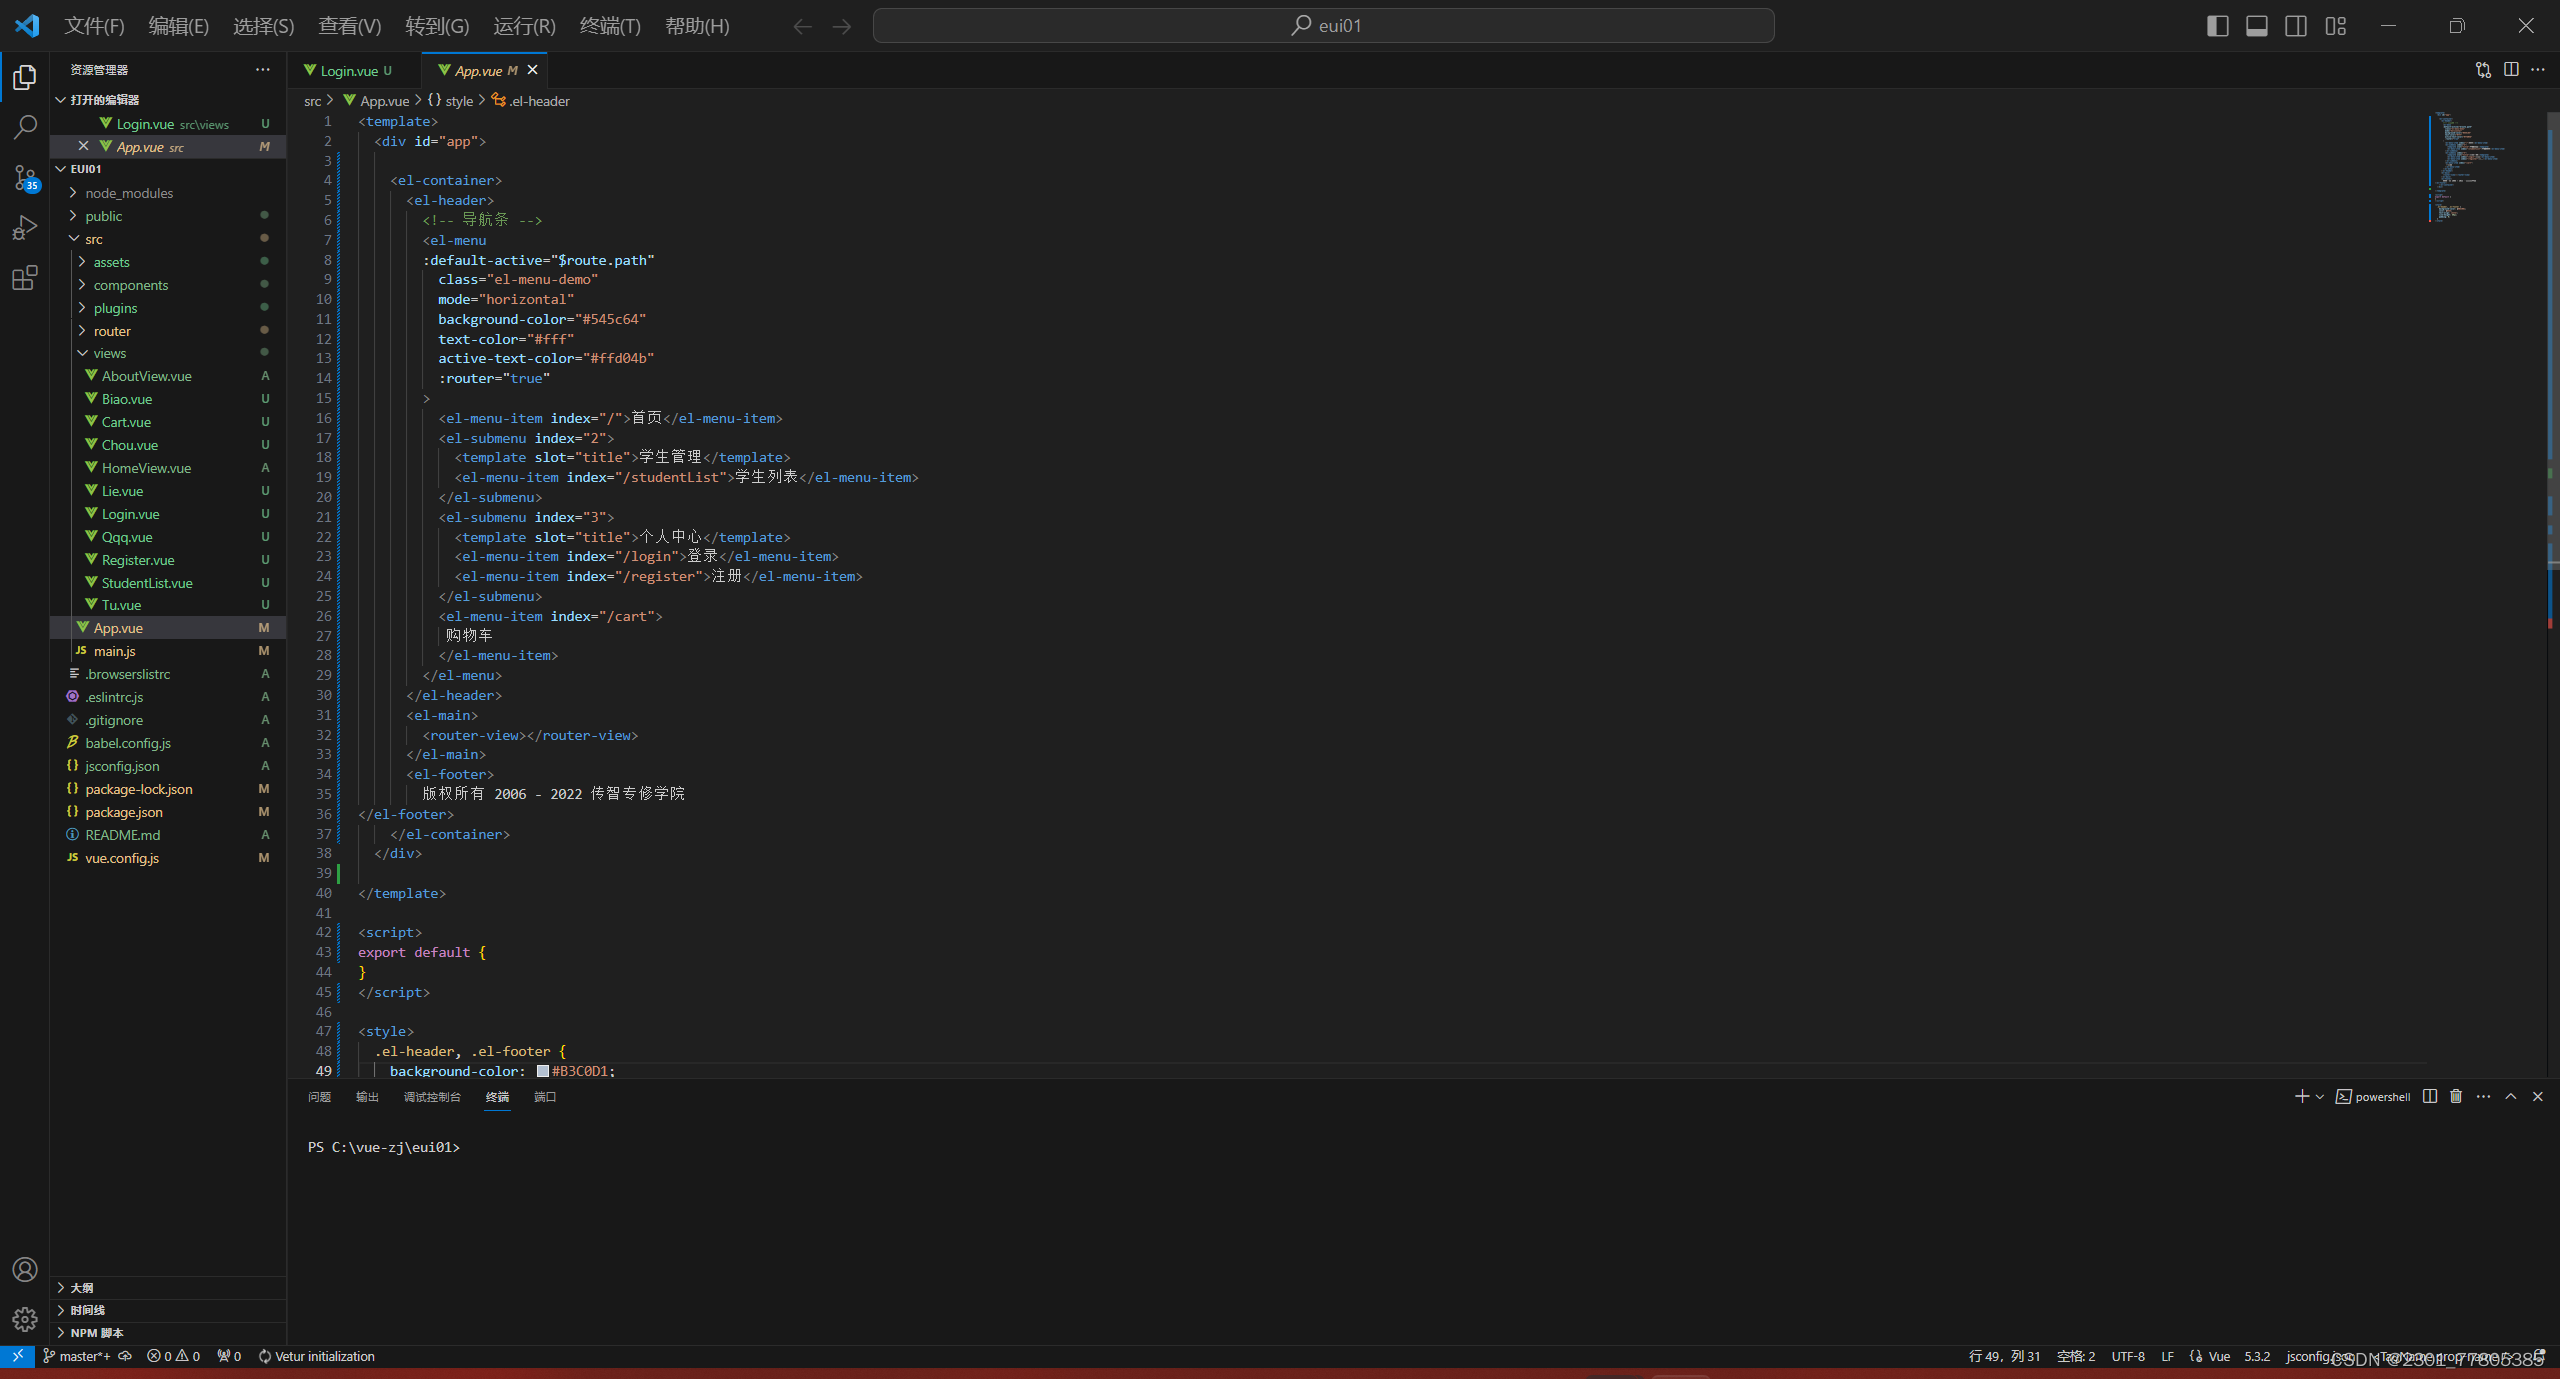Screen dimensions: 2560x1379
Task: Open the Extensions view icon
Action: tap(25, 278)
